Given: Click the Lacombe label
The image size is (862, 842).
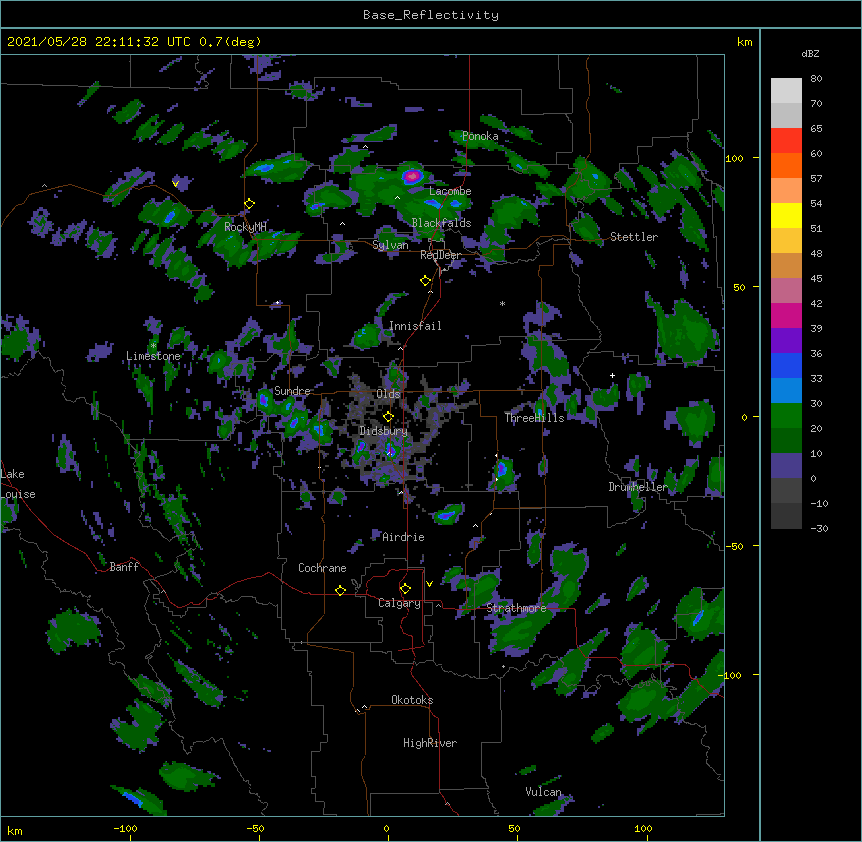Looking at the screenshot, I should [450, 191].
